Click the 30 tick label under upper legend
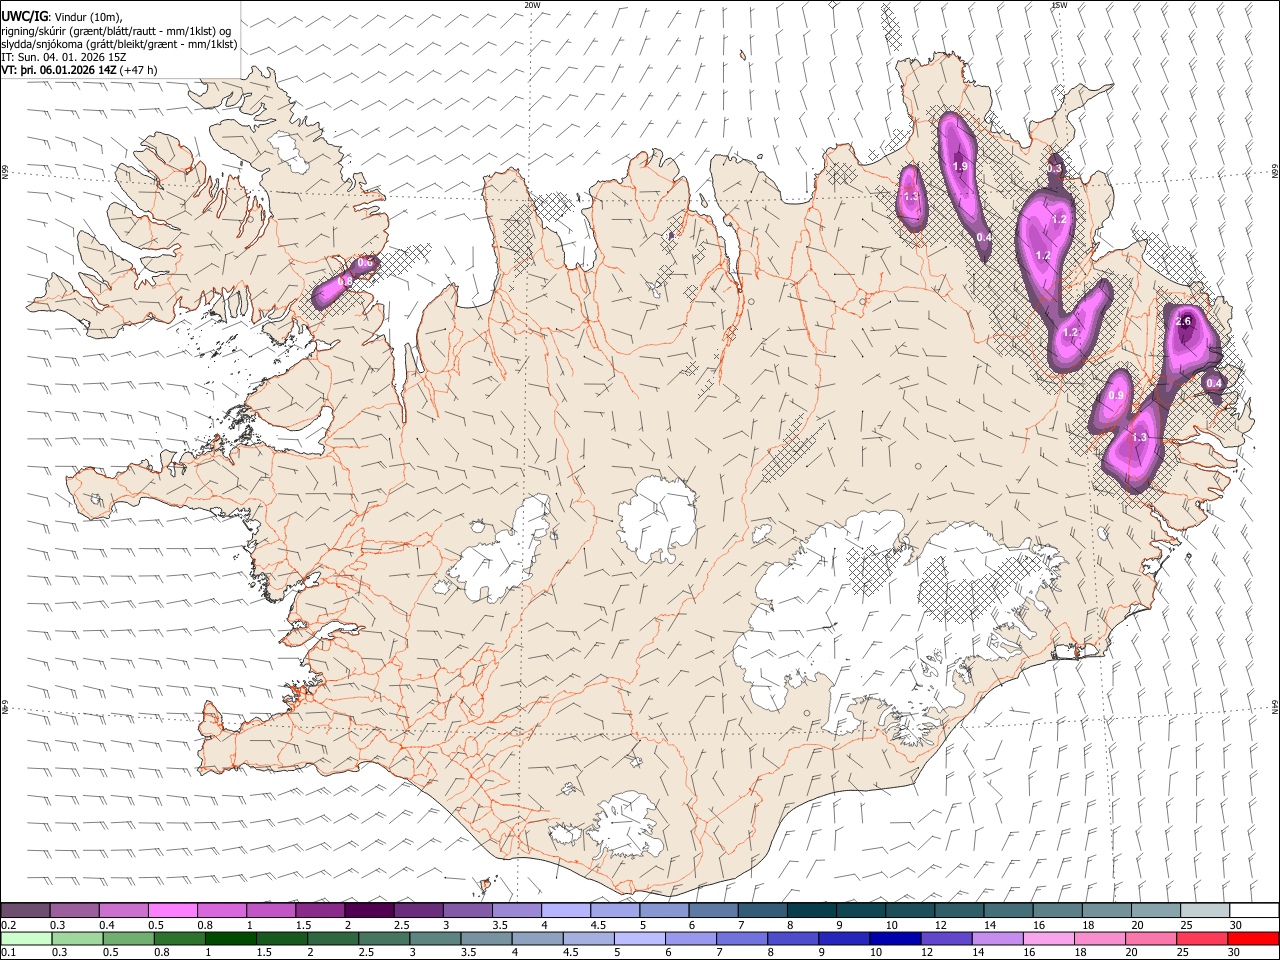The image size is (1280, 960). (x=1236, y=925)
